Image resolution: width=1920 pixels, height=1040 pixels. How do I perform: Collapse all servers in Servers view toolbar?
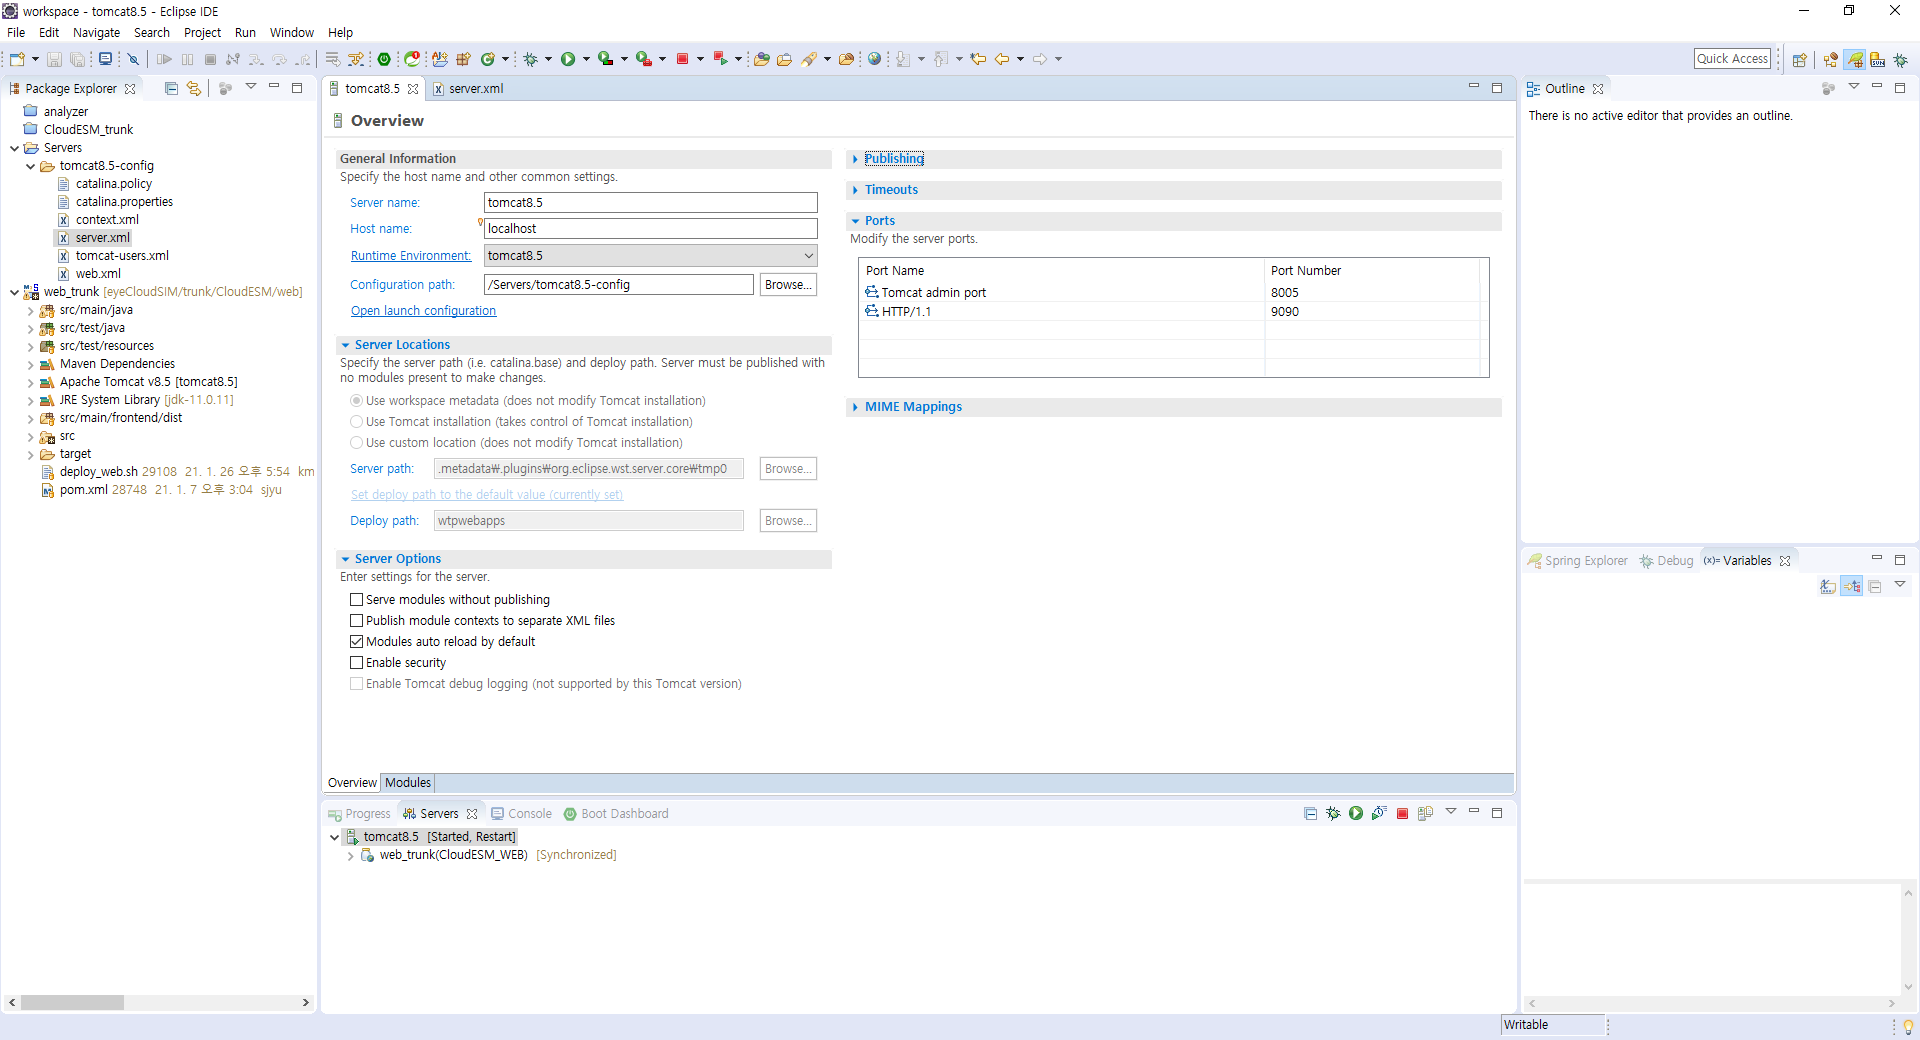[1310, 814]
